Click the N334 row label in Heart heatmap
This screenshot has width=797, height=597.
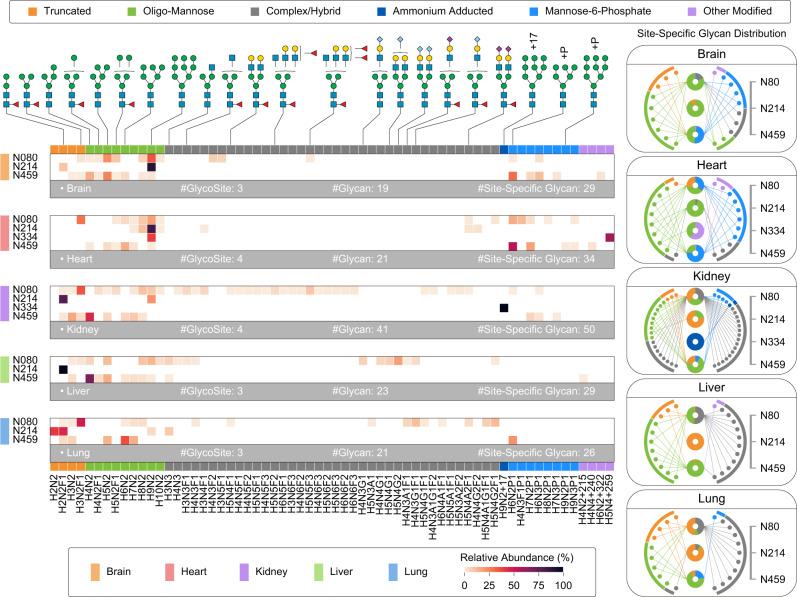pos(25,237)
